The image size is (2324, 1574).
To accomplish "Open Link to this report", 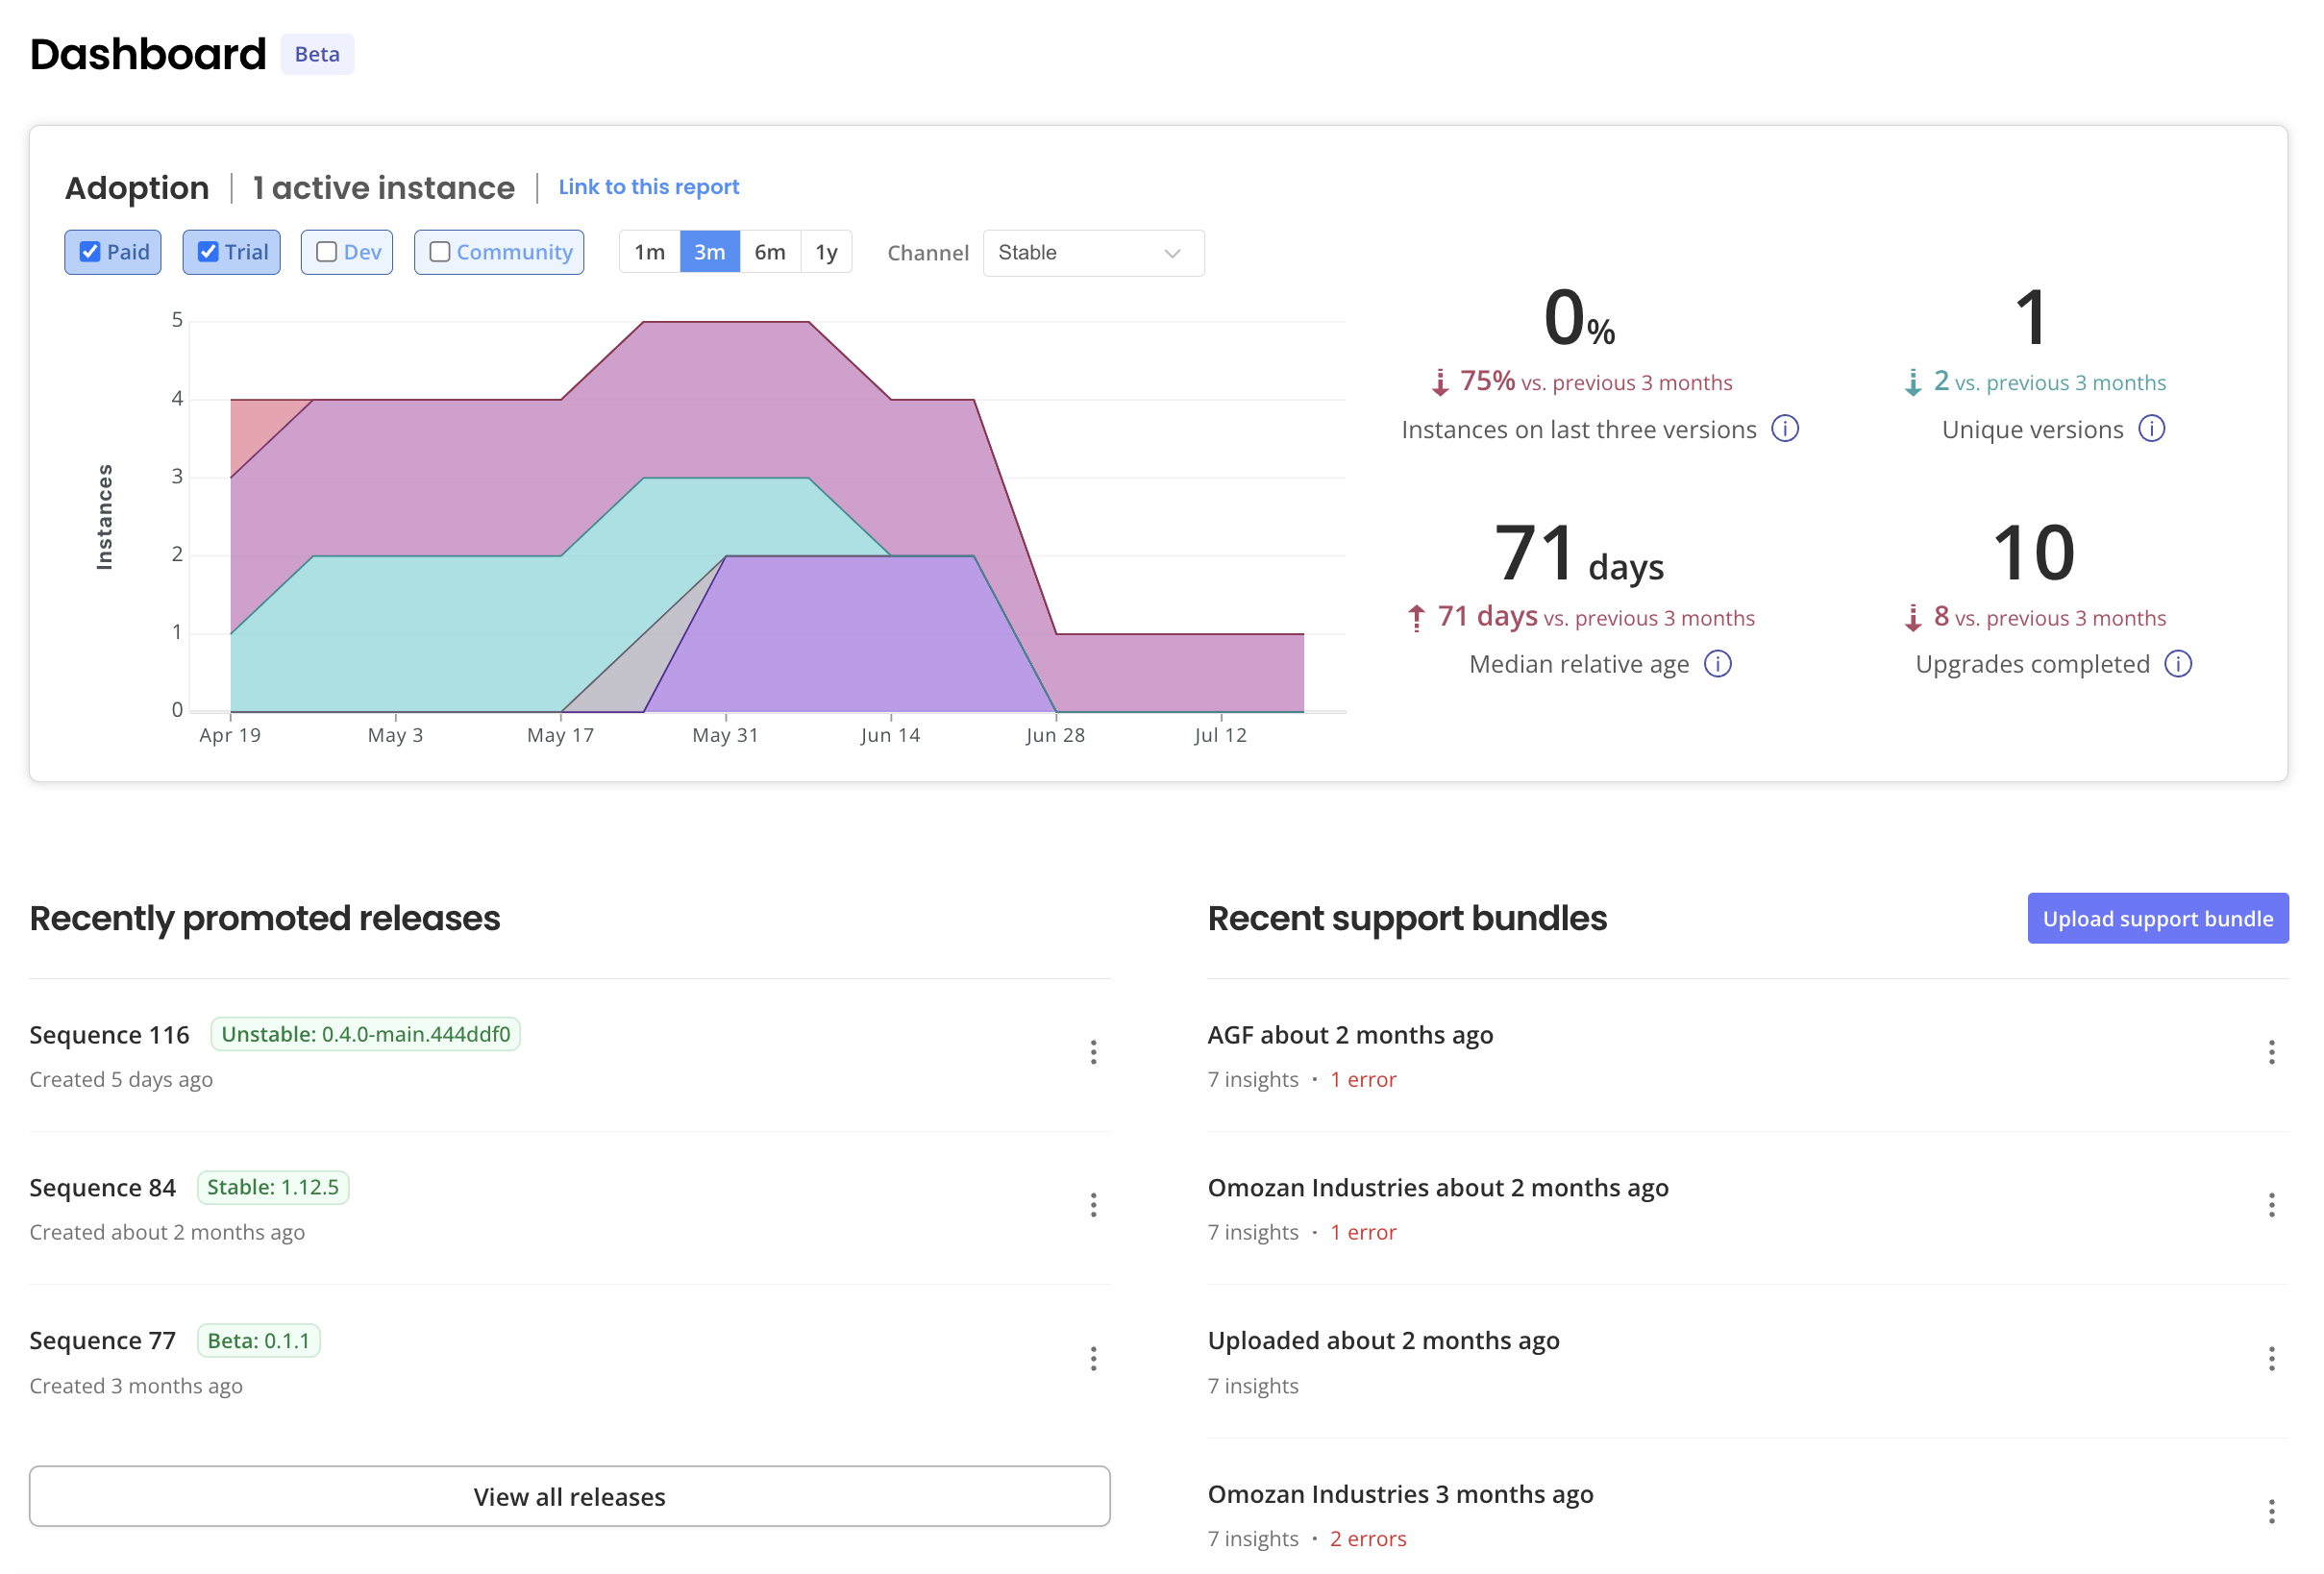I will tap(648, 186).
